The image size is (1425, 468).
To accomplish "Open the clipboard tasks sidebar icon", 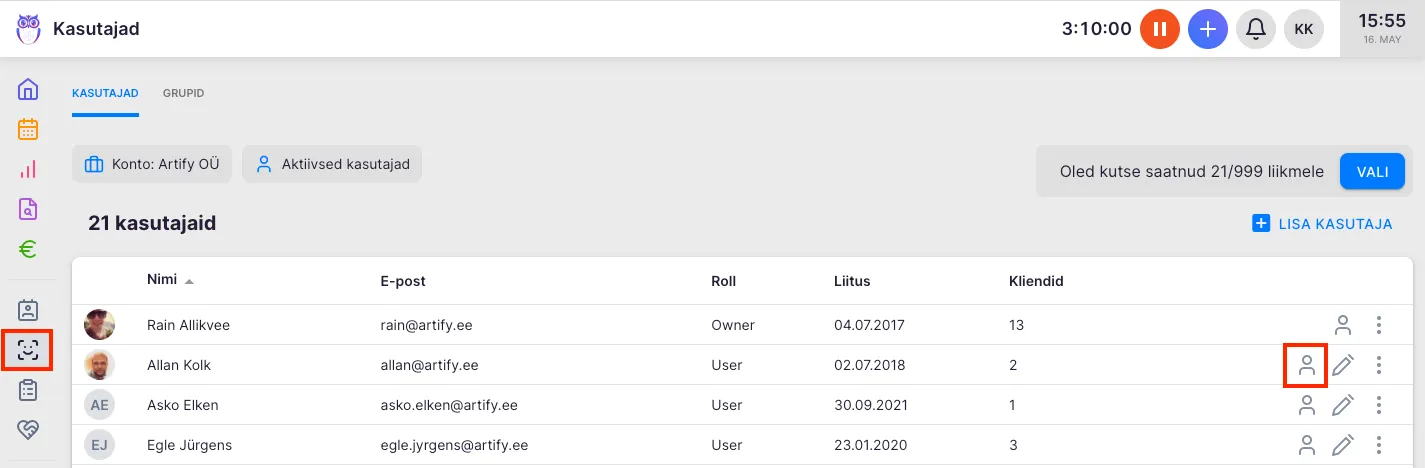I will tap(28, 390).
